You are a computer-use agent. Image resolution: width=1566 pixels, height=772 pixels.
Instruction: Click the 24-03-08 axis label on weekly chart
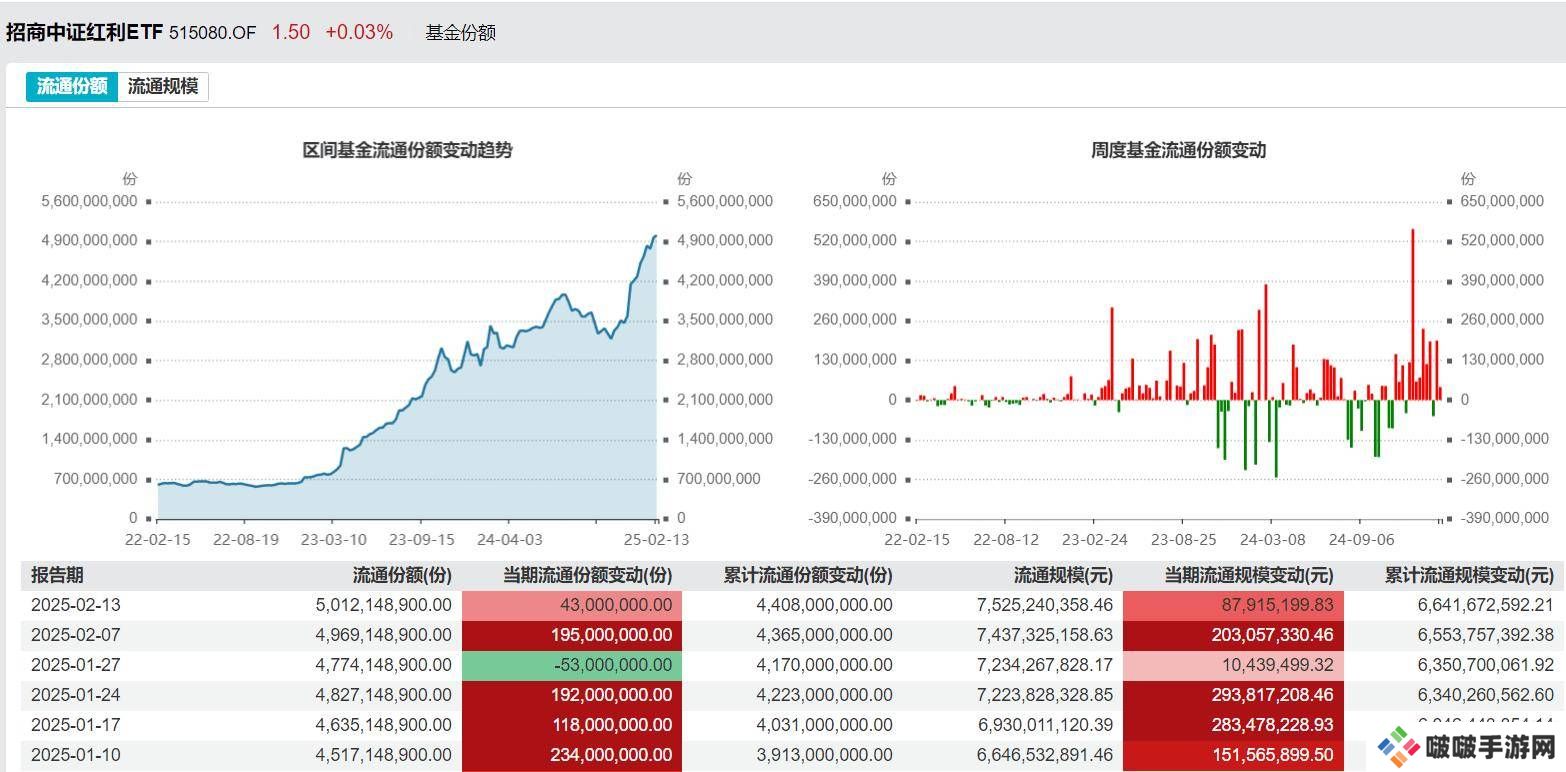point(1271,540)
